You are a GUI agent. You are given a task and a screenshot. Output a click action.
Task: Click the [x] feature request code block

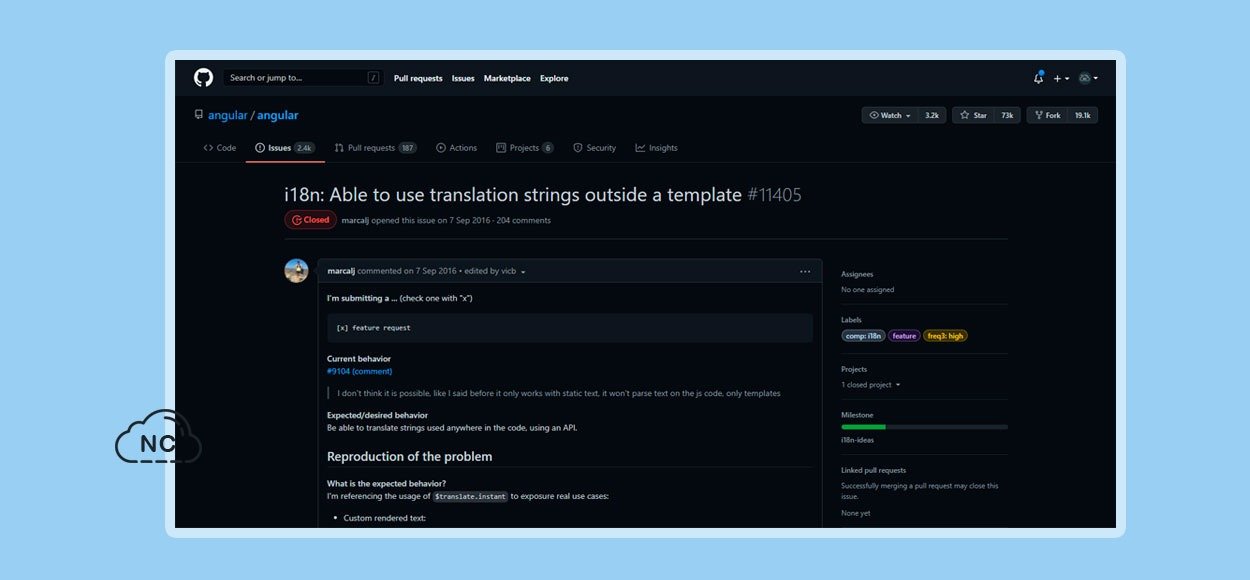pos(570,328)
